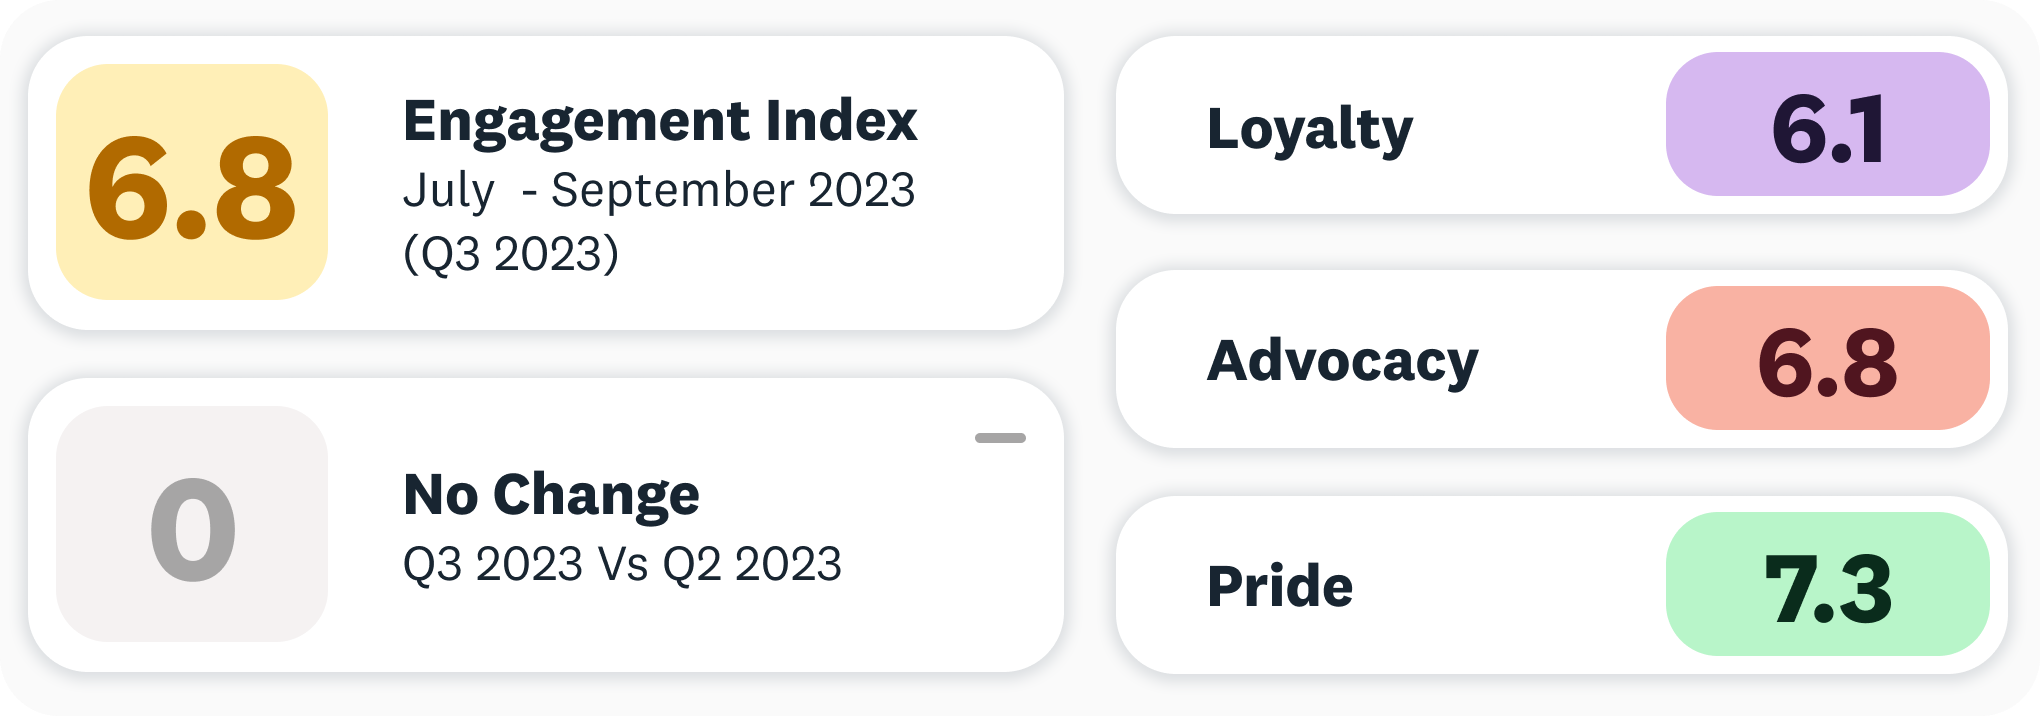Click the (Q3 2023) quarter label
This screenshot has width=2040, height=716.
(511, 254)
